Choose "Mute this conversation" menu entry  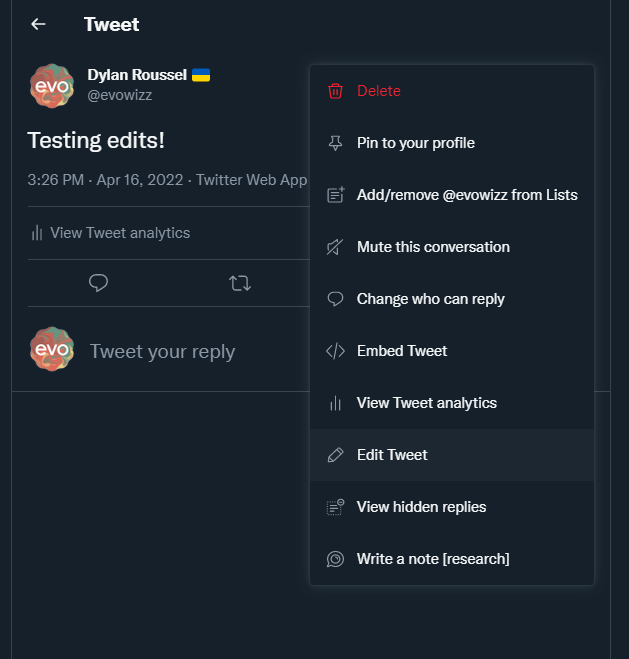point(433,247)
